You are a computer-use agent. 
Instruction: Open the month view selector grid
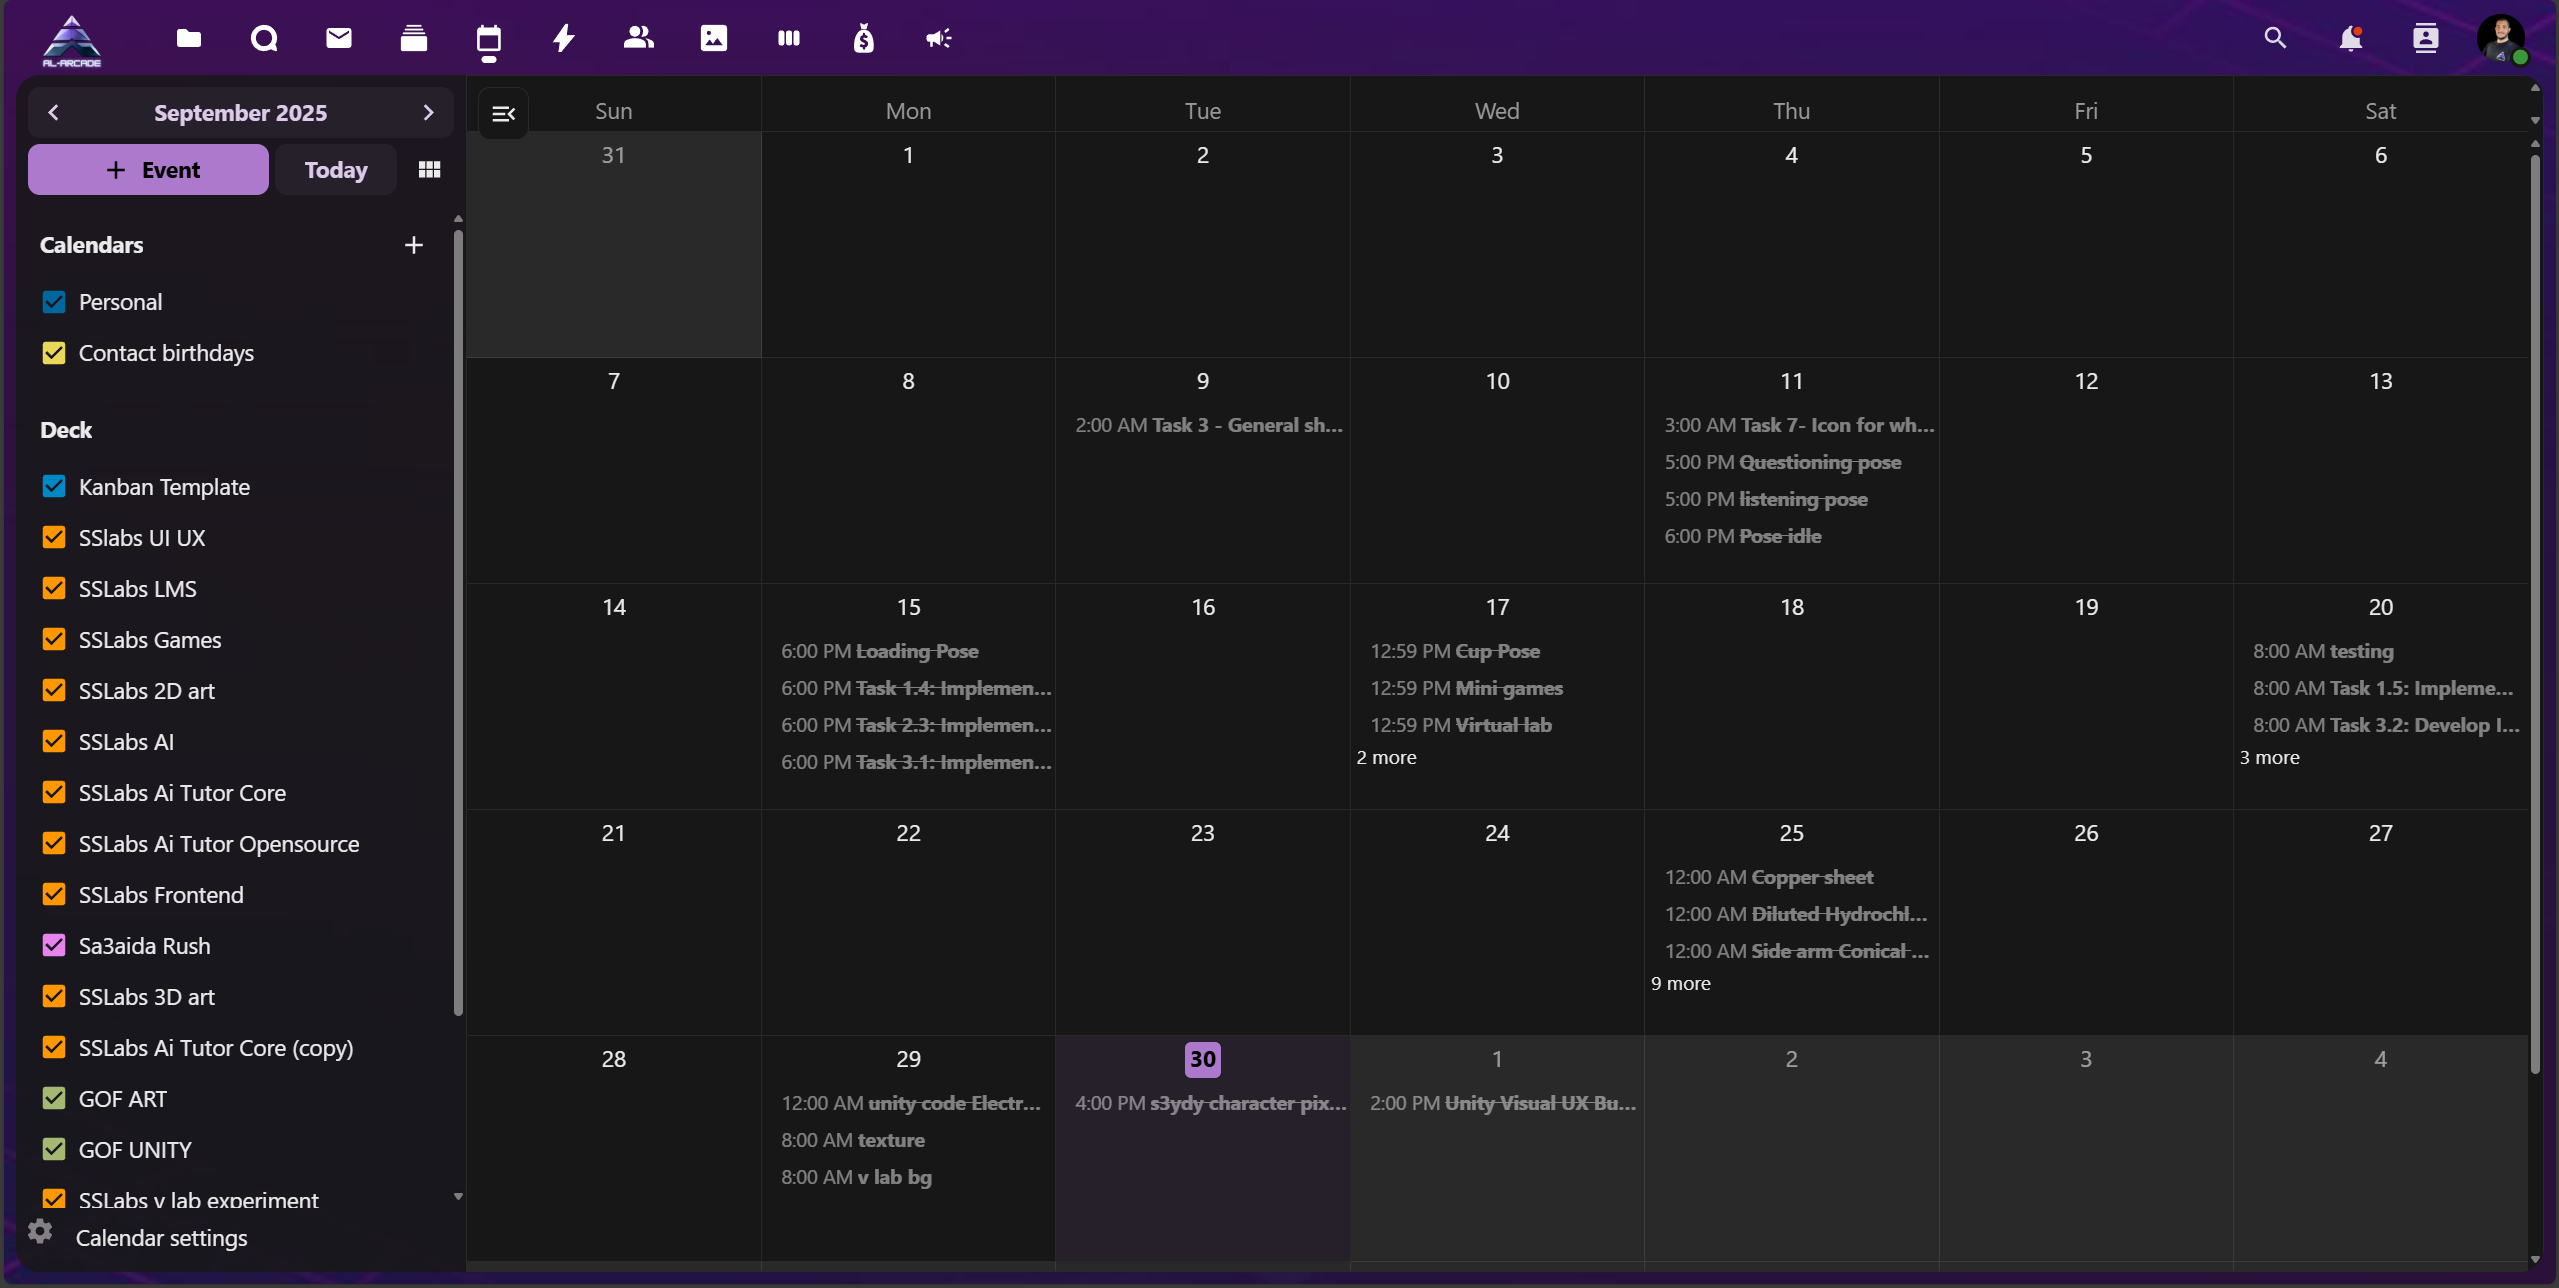point(429,170)
